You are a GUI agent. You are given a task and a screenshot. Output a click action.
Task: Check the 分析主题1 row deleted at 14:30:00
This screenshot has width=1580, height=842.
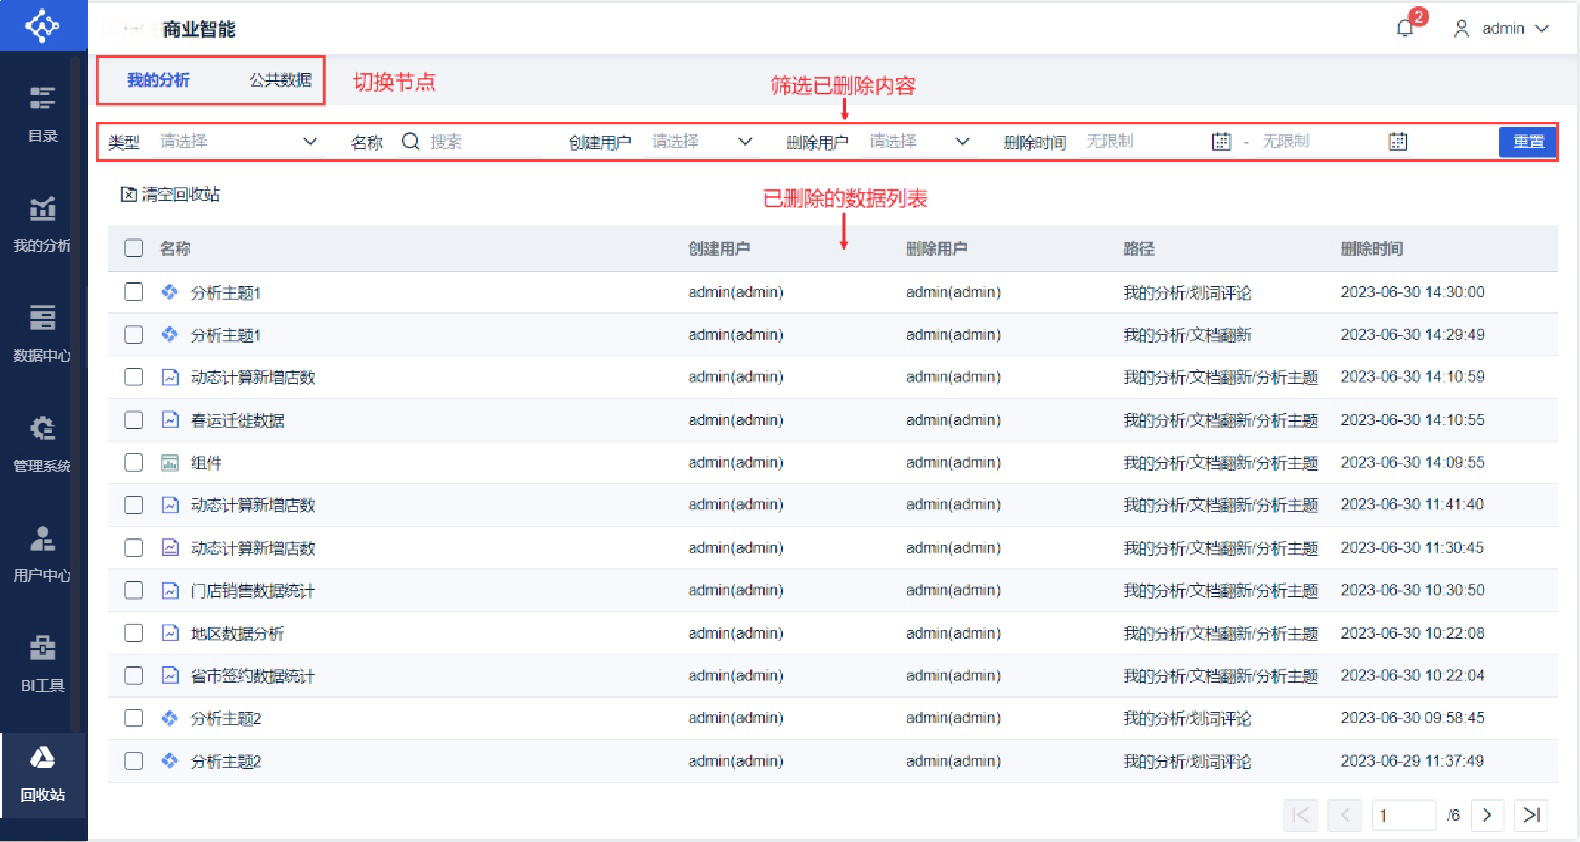point(134,292)
